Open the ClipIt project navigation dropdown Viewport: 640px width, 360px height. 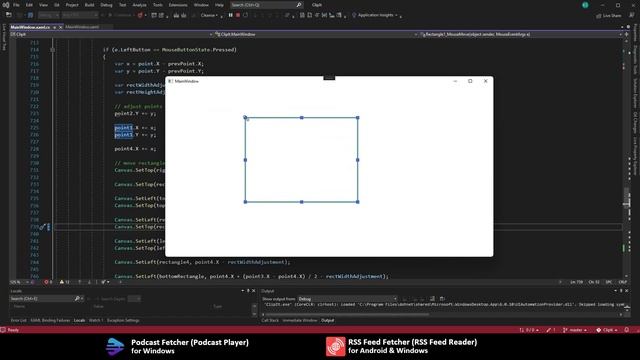pos(111,34)
